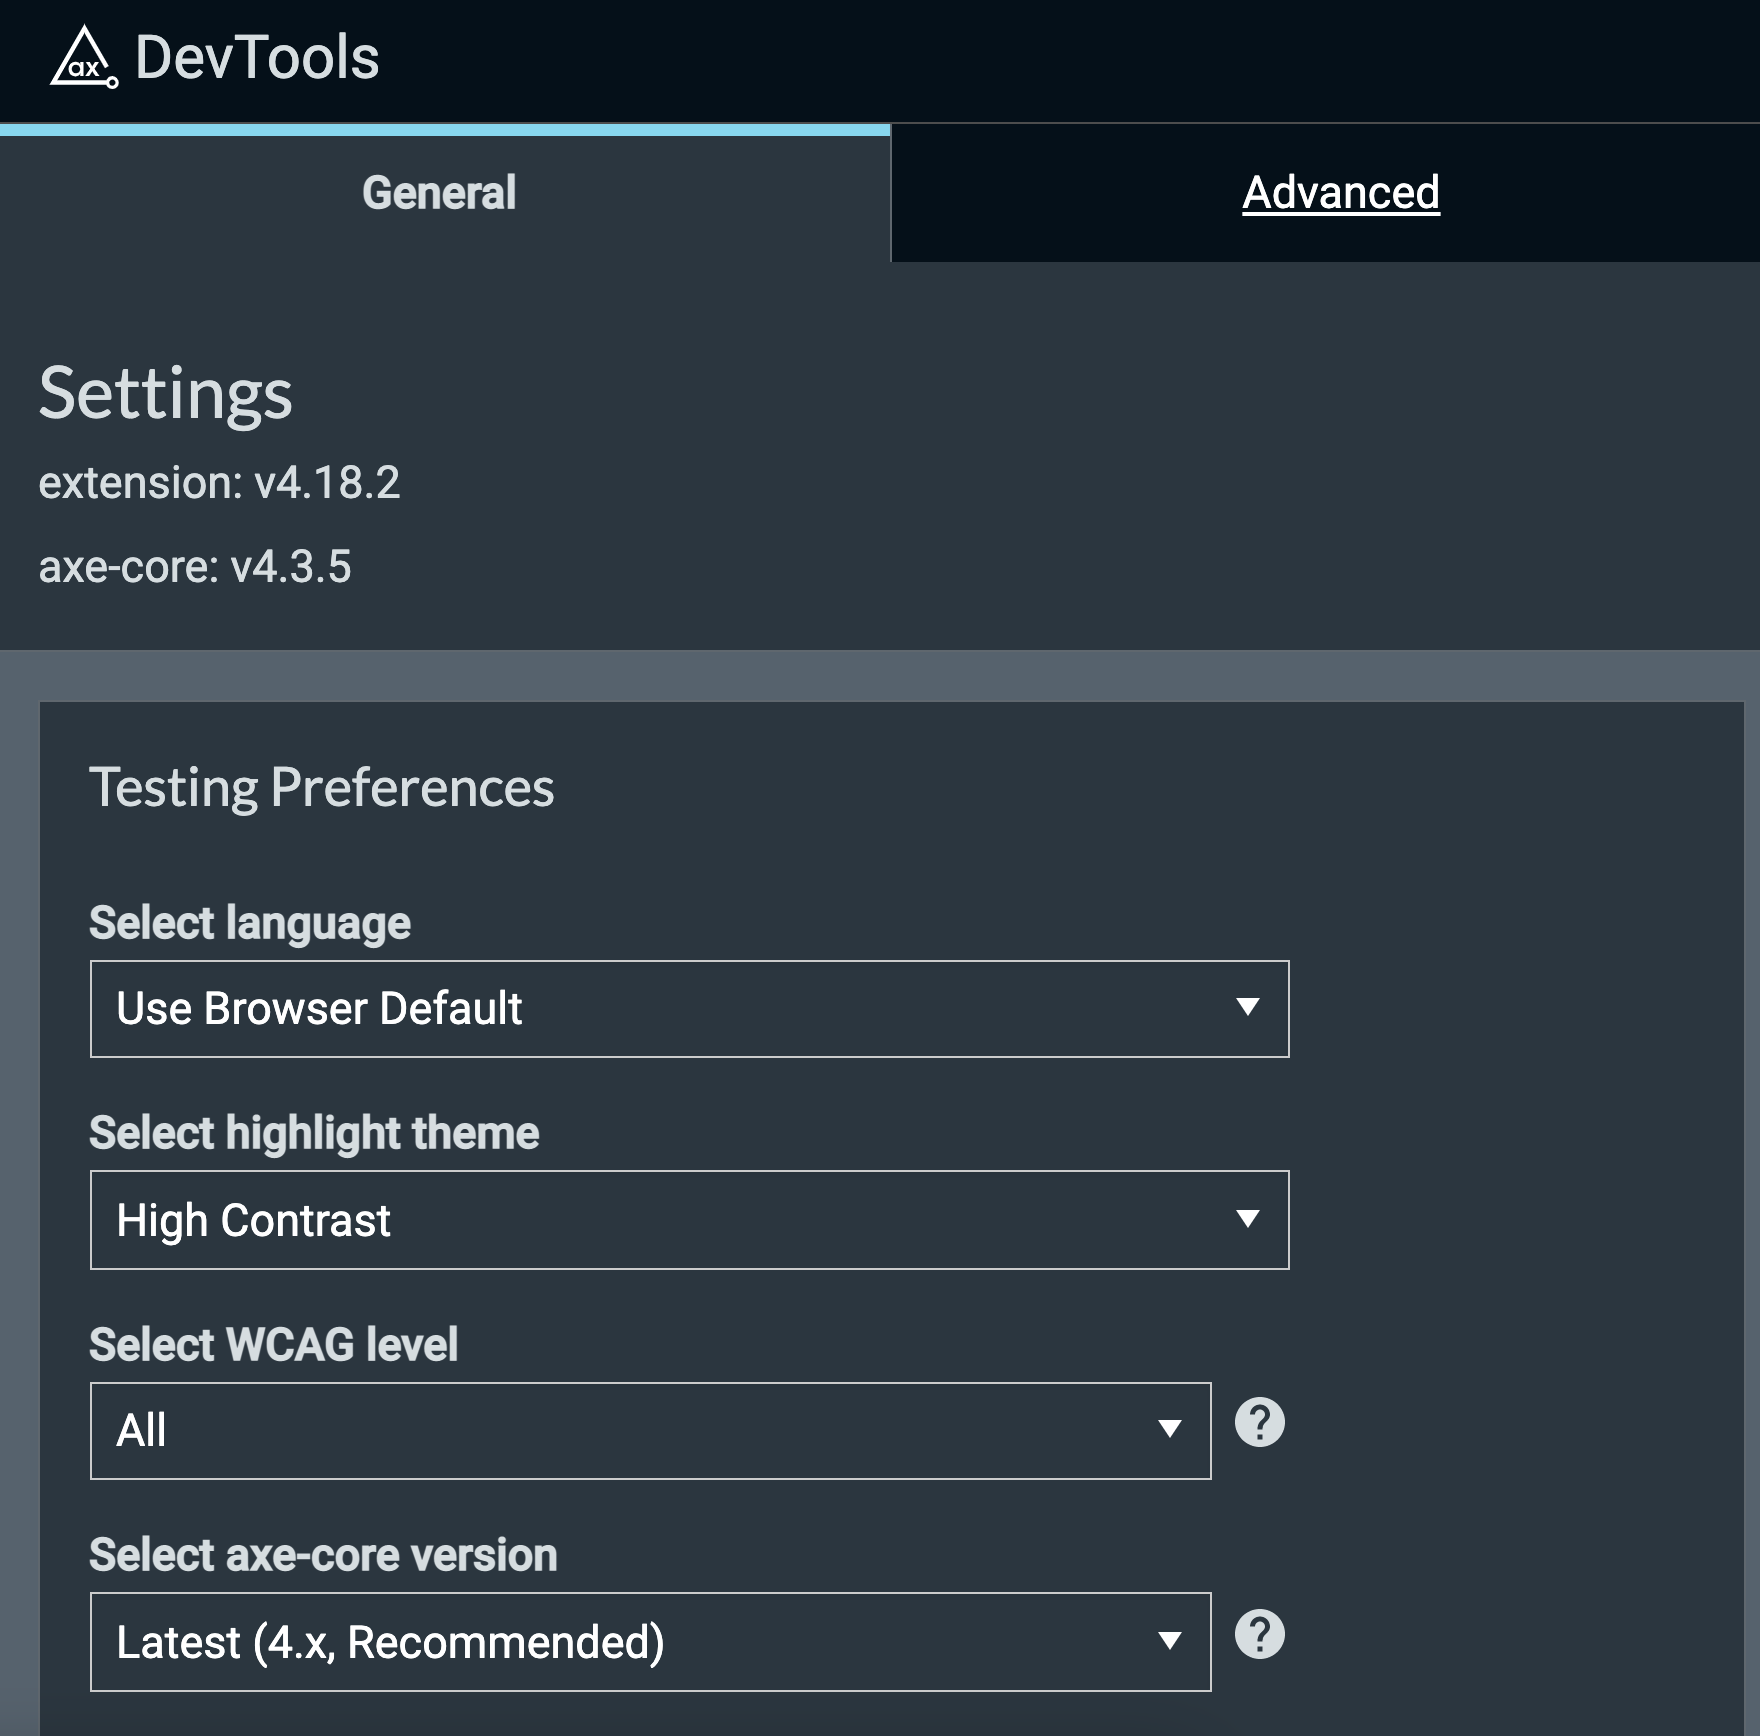Expand the 'Select WCAG level' dropdown
Viewport: 1760px width, 1736px height.
pos(650,1430)
